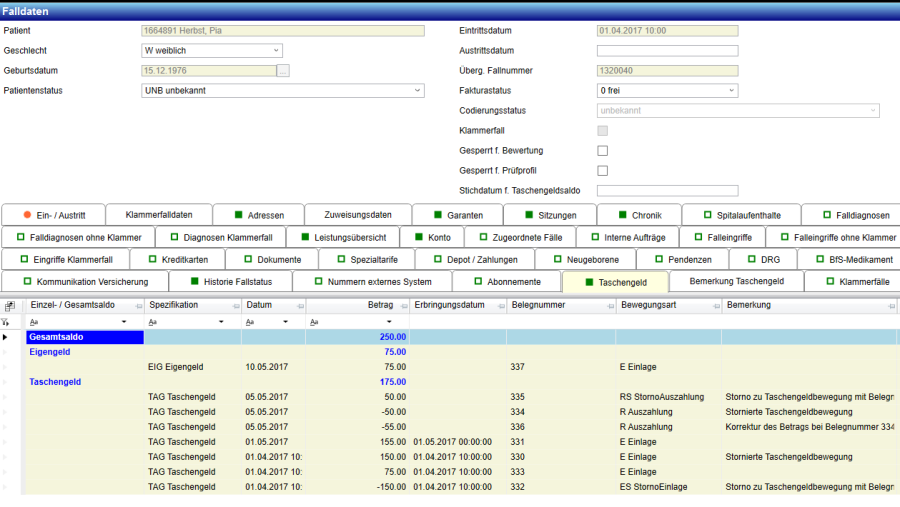Open the Geschlecht dropdown
The image size is (900, 507).
click(276, 51)
